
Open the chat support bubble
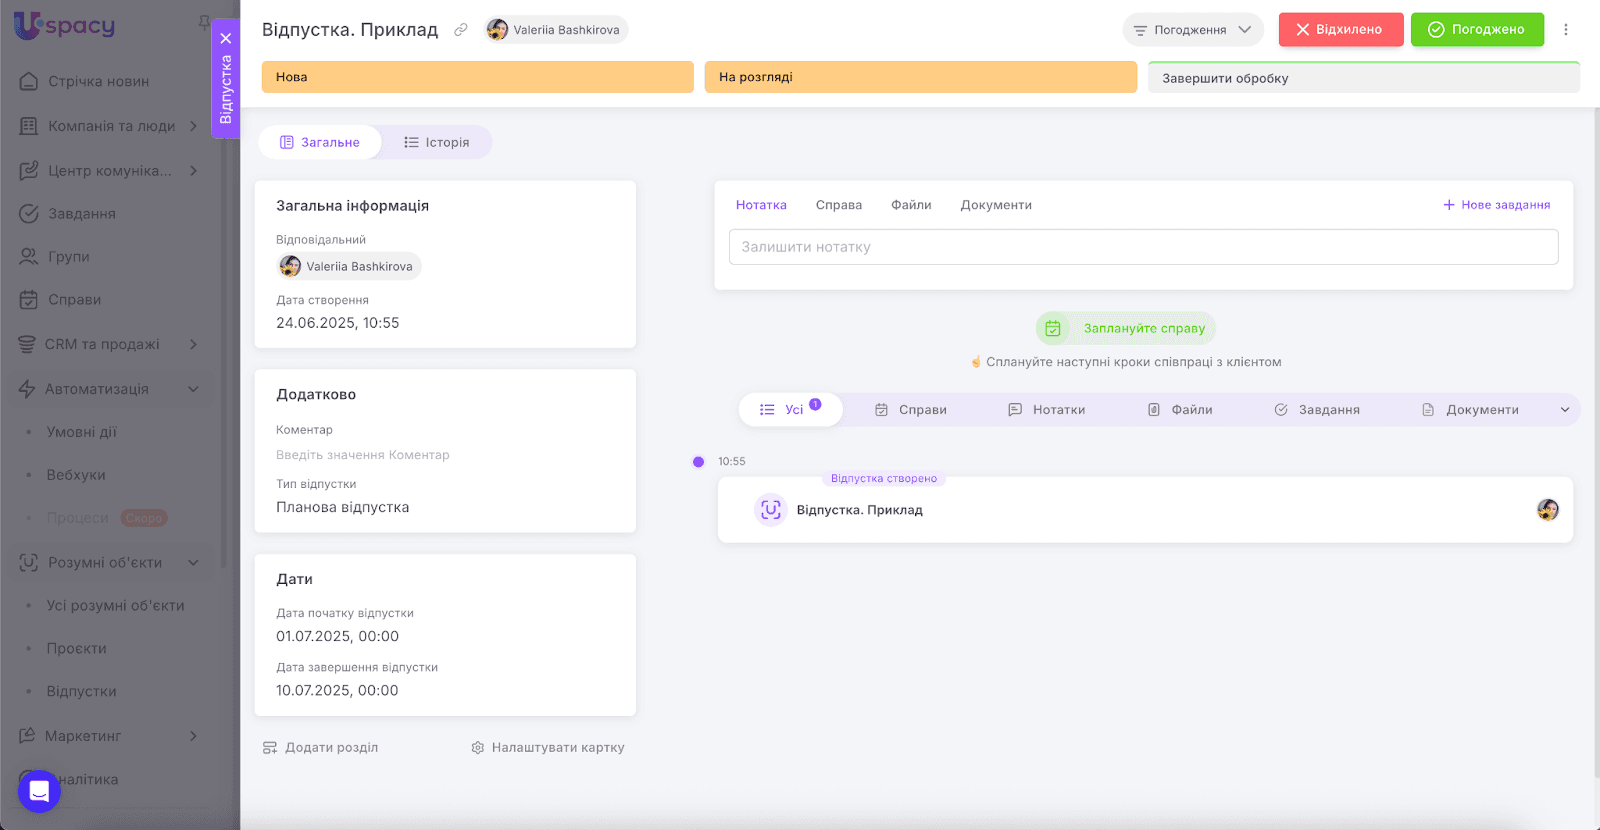click(39, 792)
